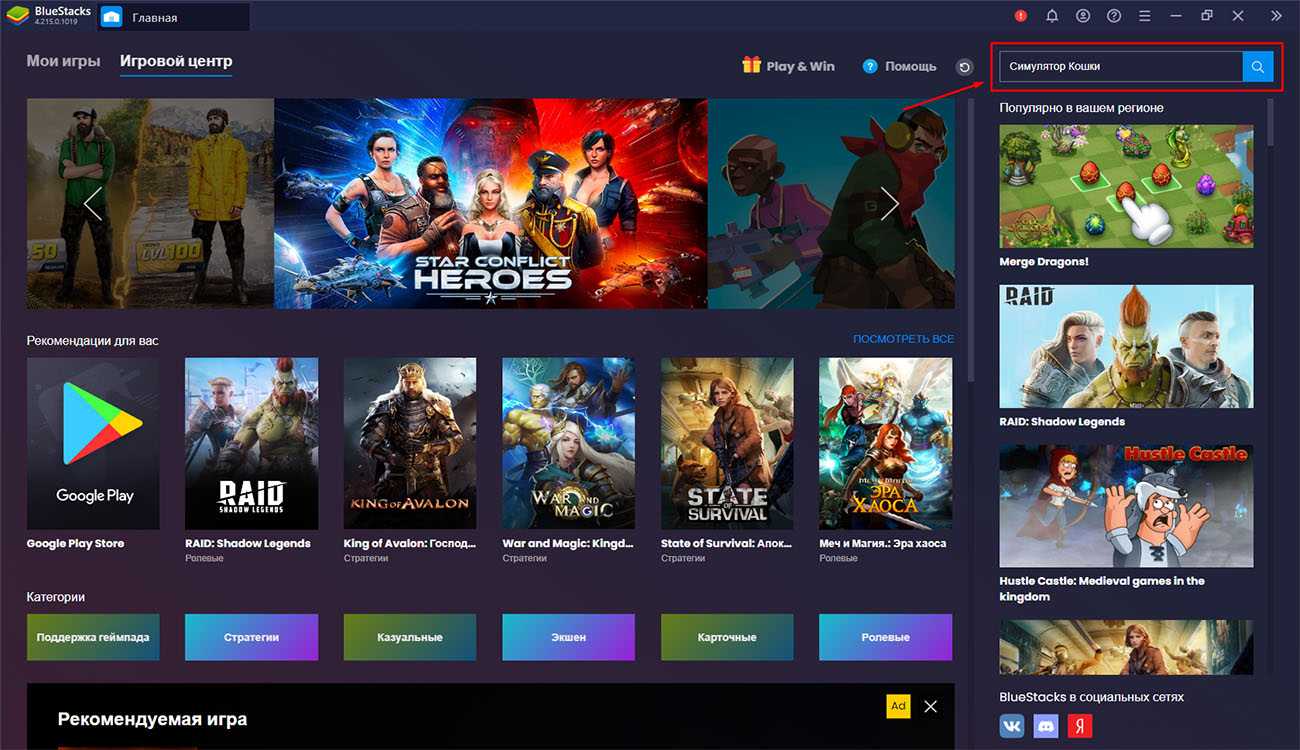The height and width of the screenshot is (750, 1300).
Task: Open the user account icon
Action: (x=1083, y=16)
